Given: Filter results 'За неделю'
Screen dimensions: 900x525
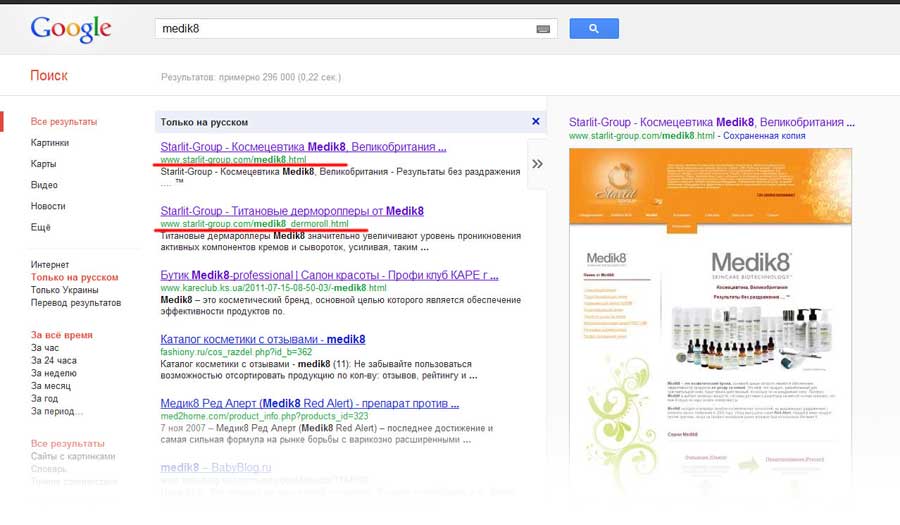Looking at the screenshot, I should tap(53, 373).
